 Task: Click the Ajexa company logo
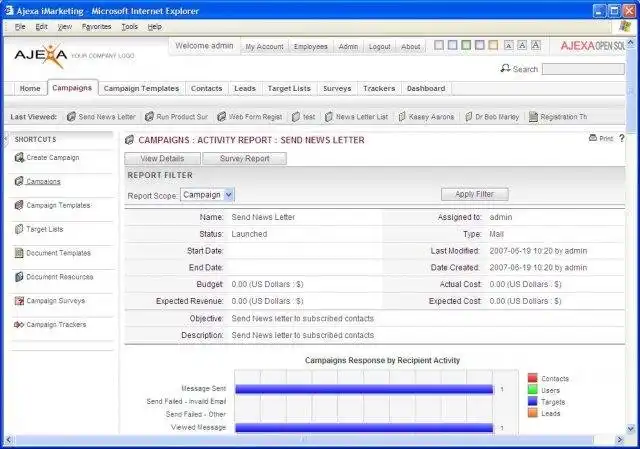(x=40, y=56)
